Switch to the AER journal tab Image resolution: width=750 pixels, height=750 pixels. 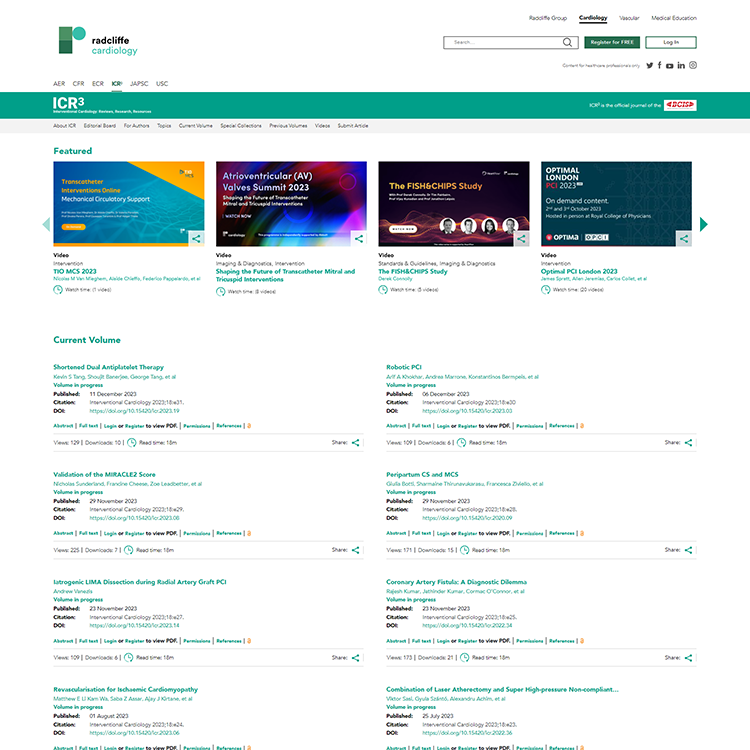59,83
